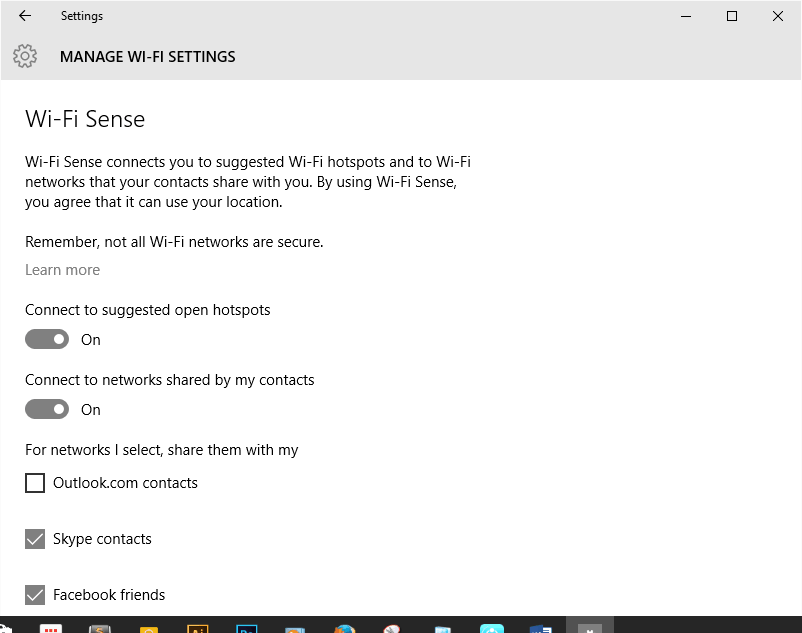
Task: Maximize the Settings window
Action: [x=732, y=16]
